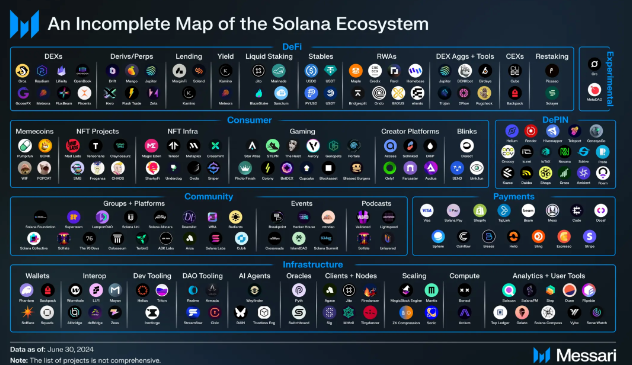This screenshot has width=632, height=365.
Task: Select the Infrastructure section heading
Action: (x=313, y=265)
